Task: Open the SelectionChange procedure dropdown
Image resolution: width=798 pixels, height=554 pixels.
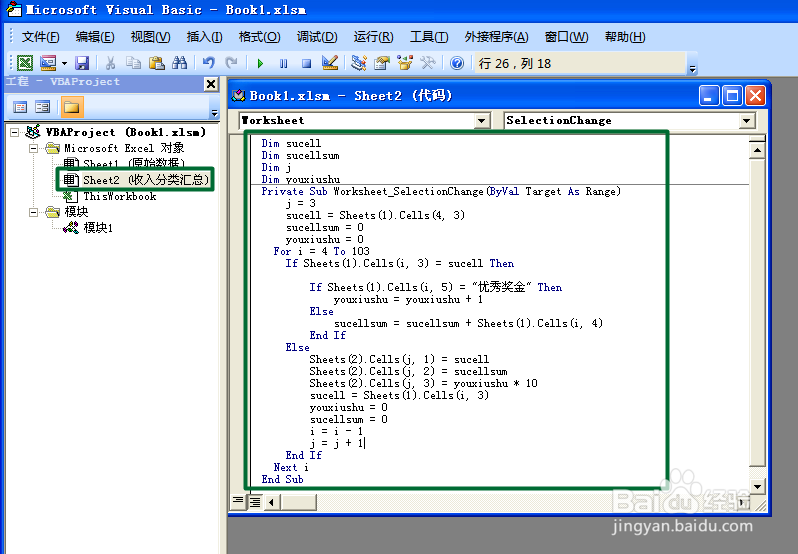Action: 747,121
